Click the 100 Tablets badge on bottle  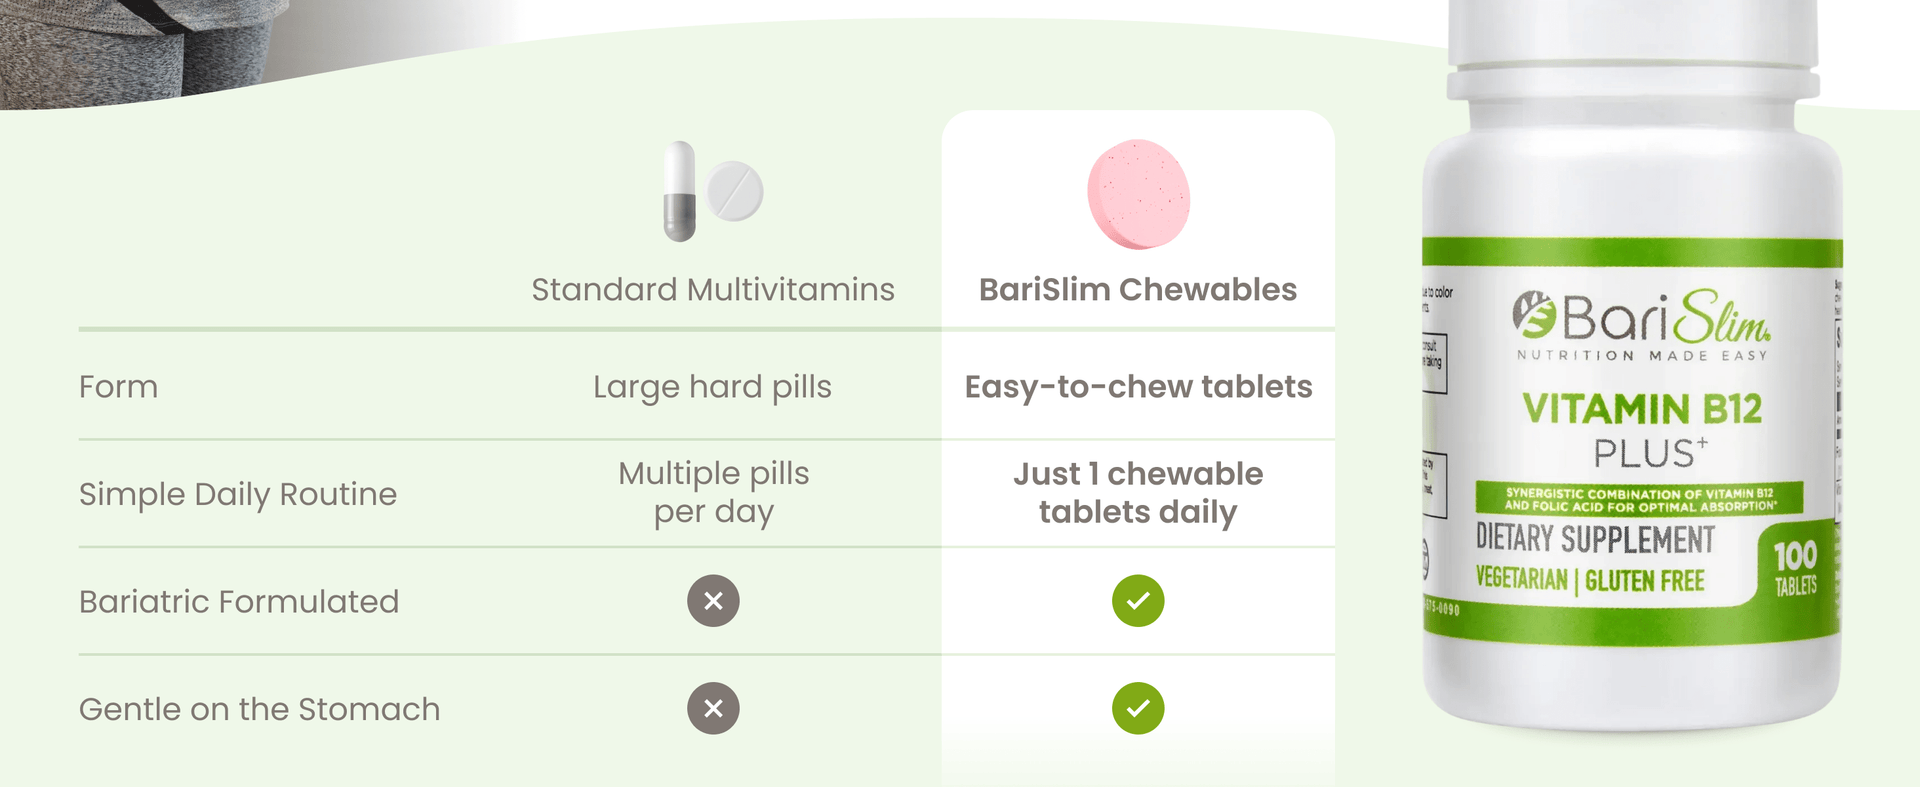(1795, 567)
